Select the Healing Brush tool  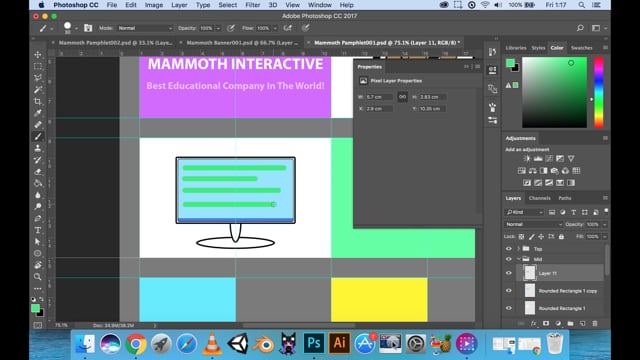(38, 124)
